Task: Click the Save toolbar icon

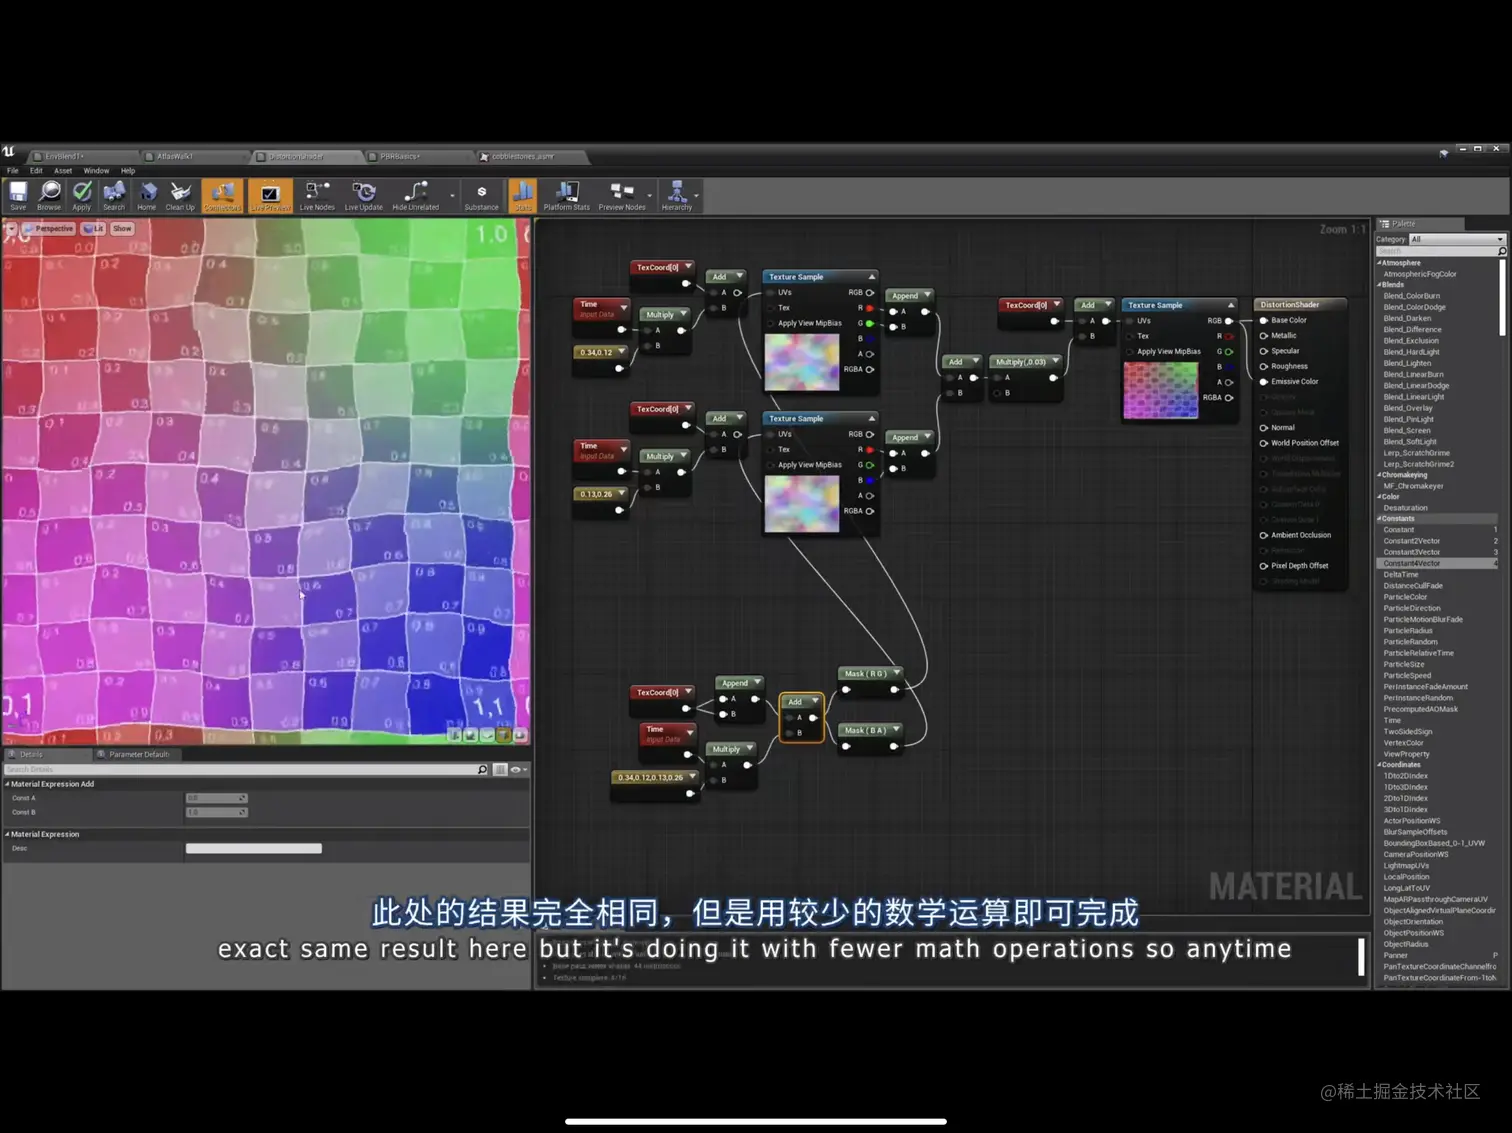Action: pyautogui.click(x=18, y=195)
